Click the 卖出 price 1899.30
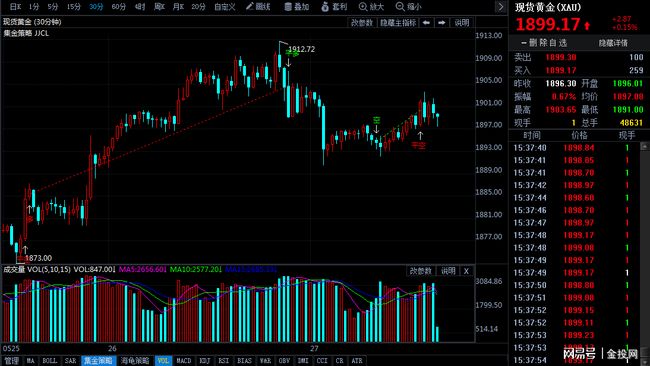This screenshot has height=366, width=650. pos(561,57)
